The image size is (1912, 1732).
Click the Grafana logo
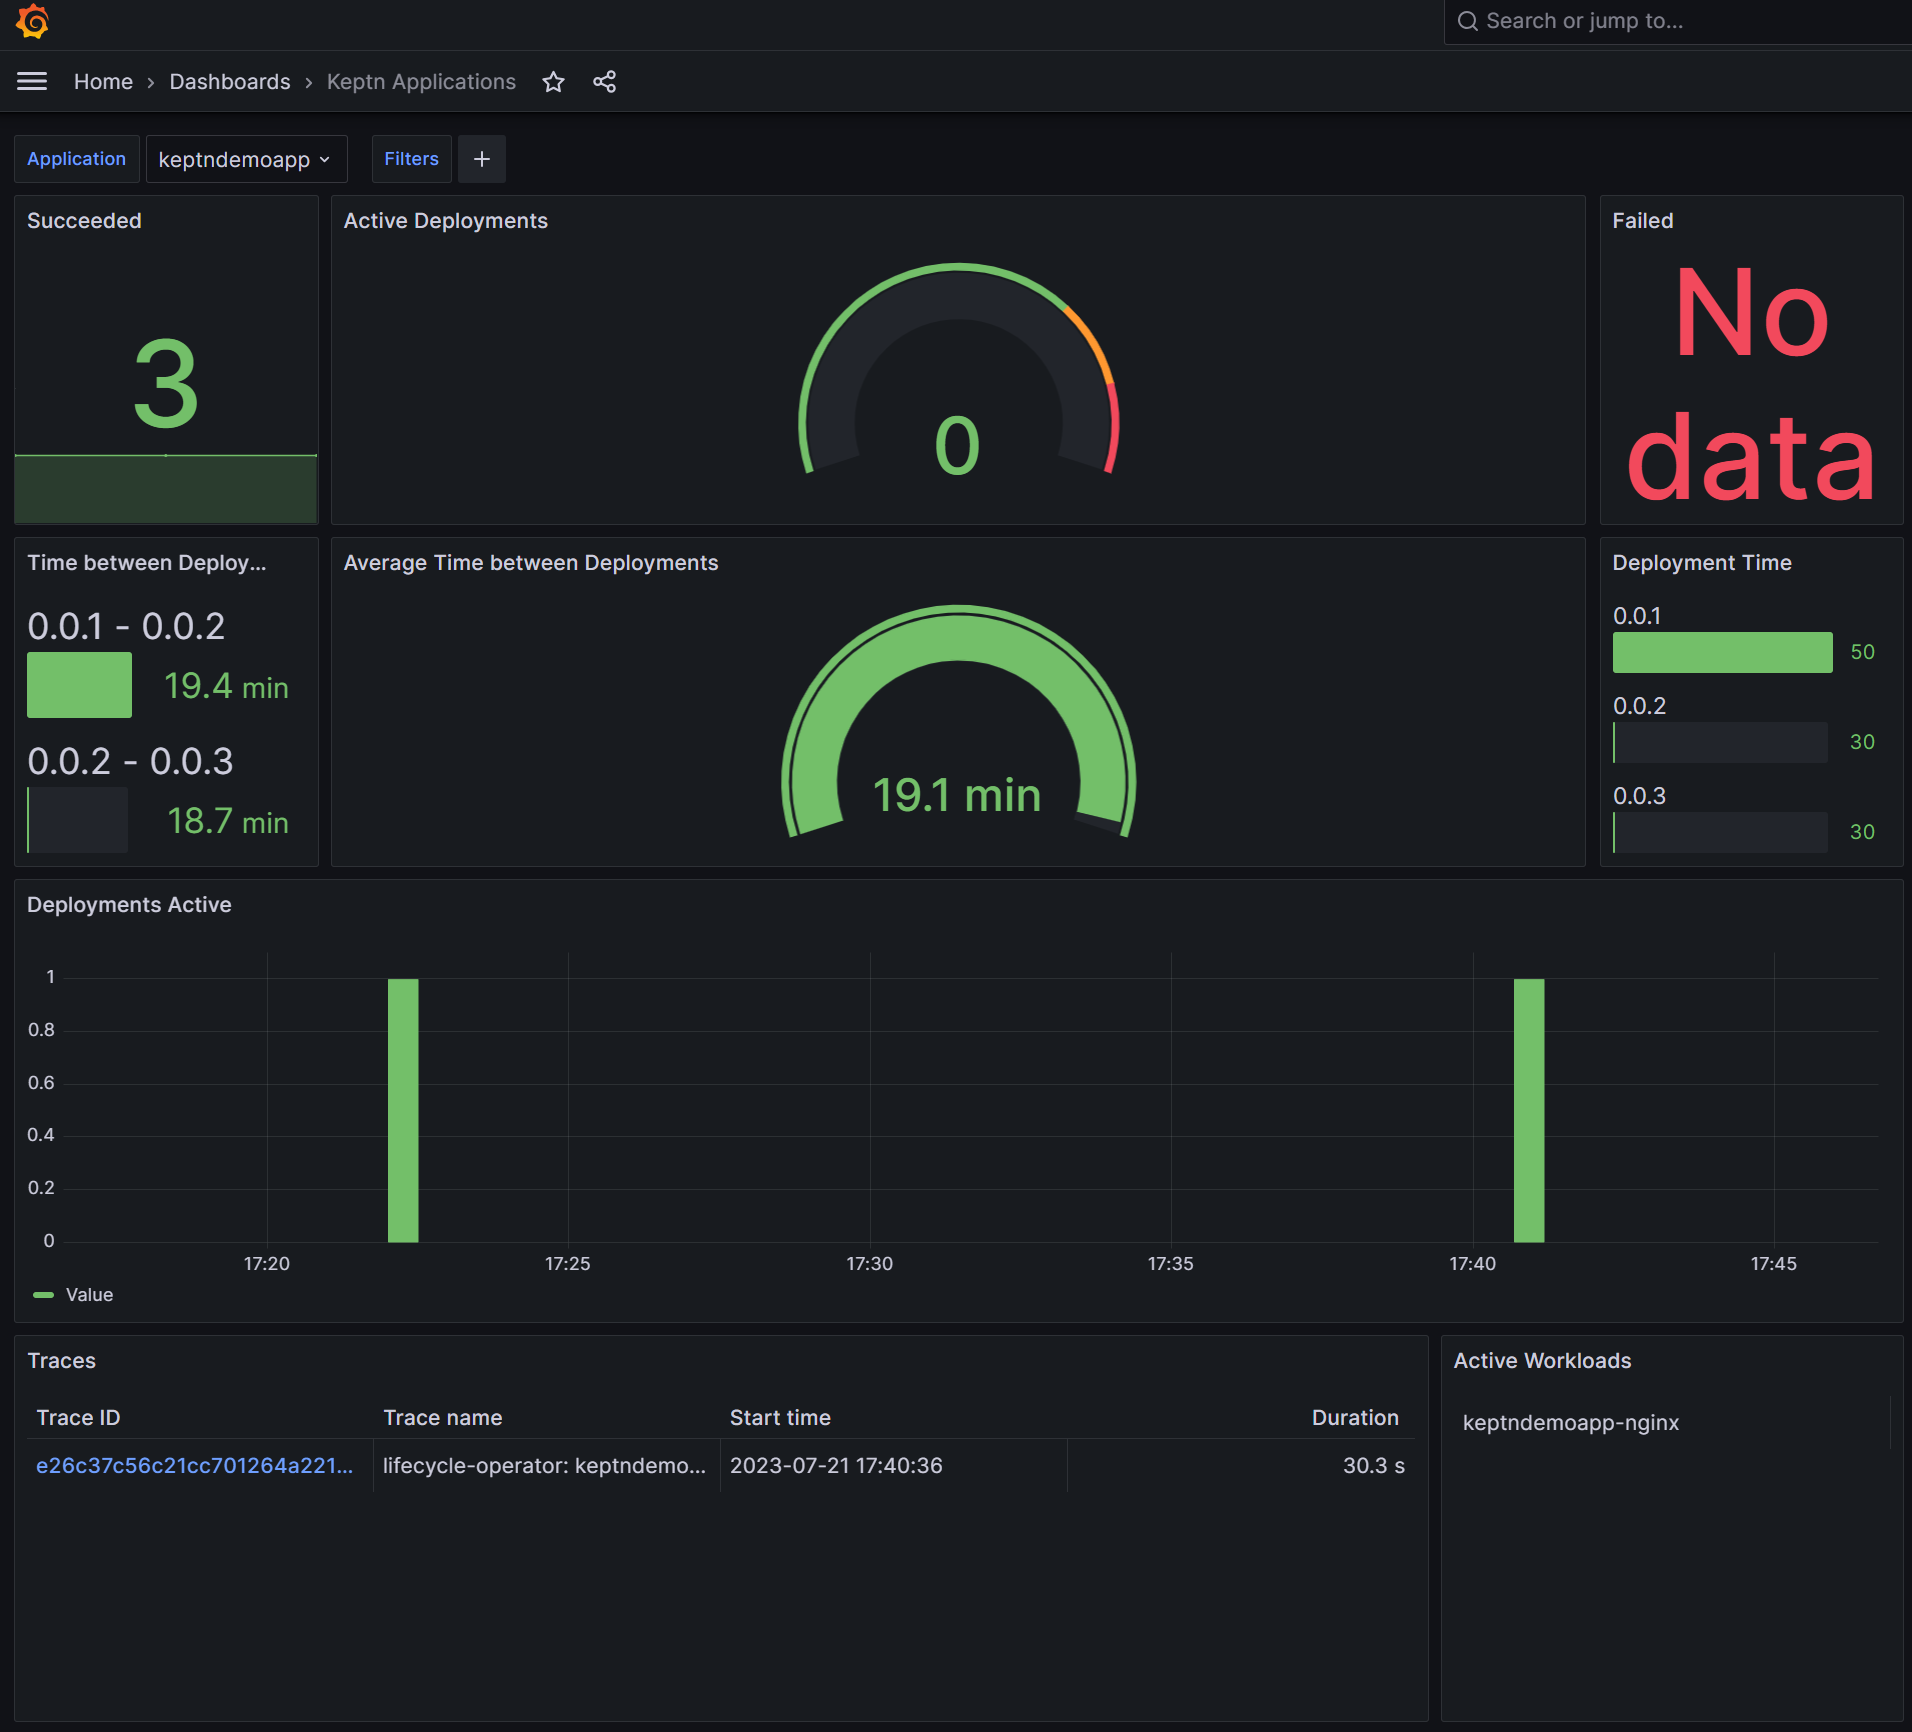pyautogui.click(x=31, y=21)
